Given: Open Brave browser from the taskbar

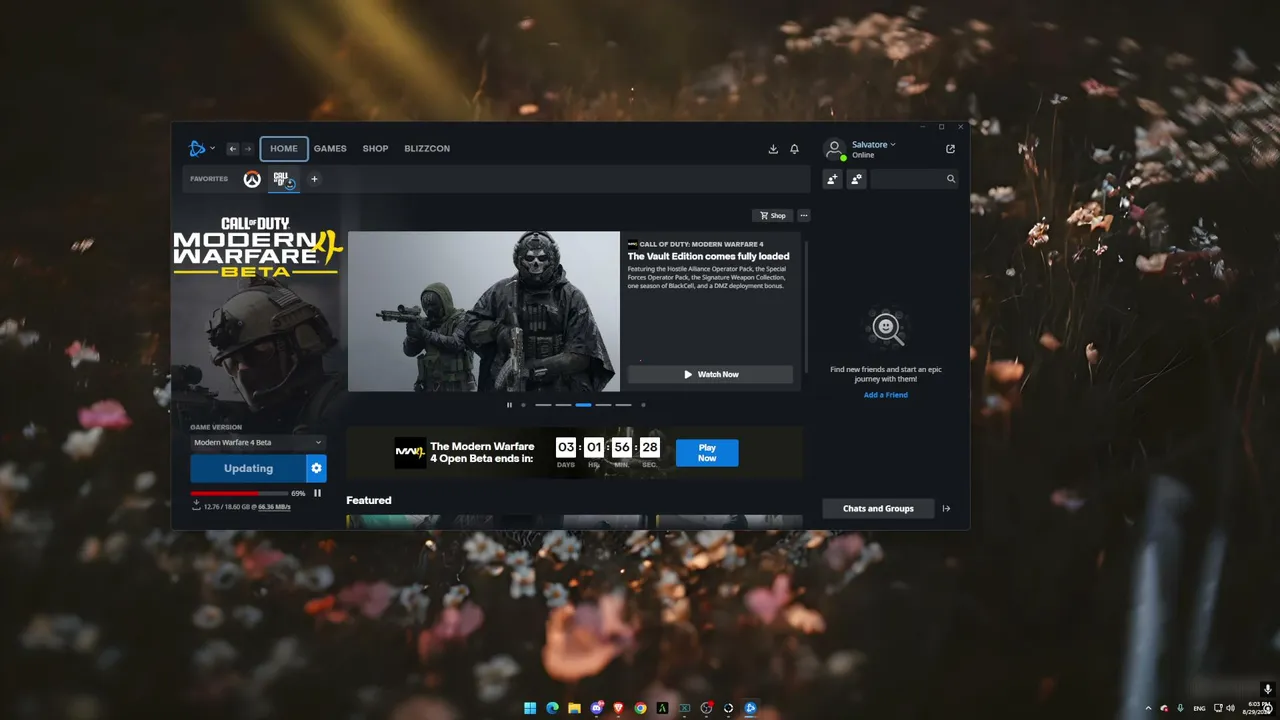Looking at the screenshot, I should coord(619,708).
